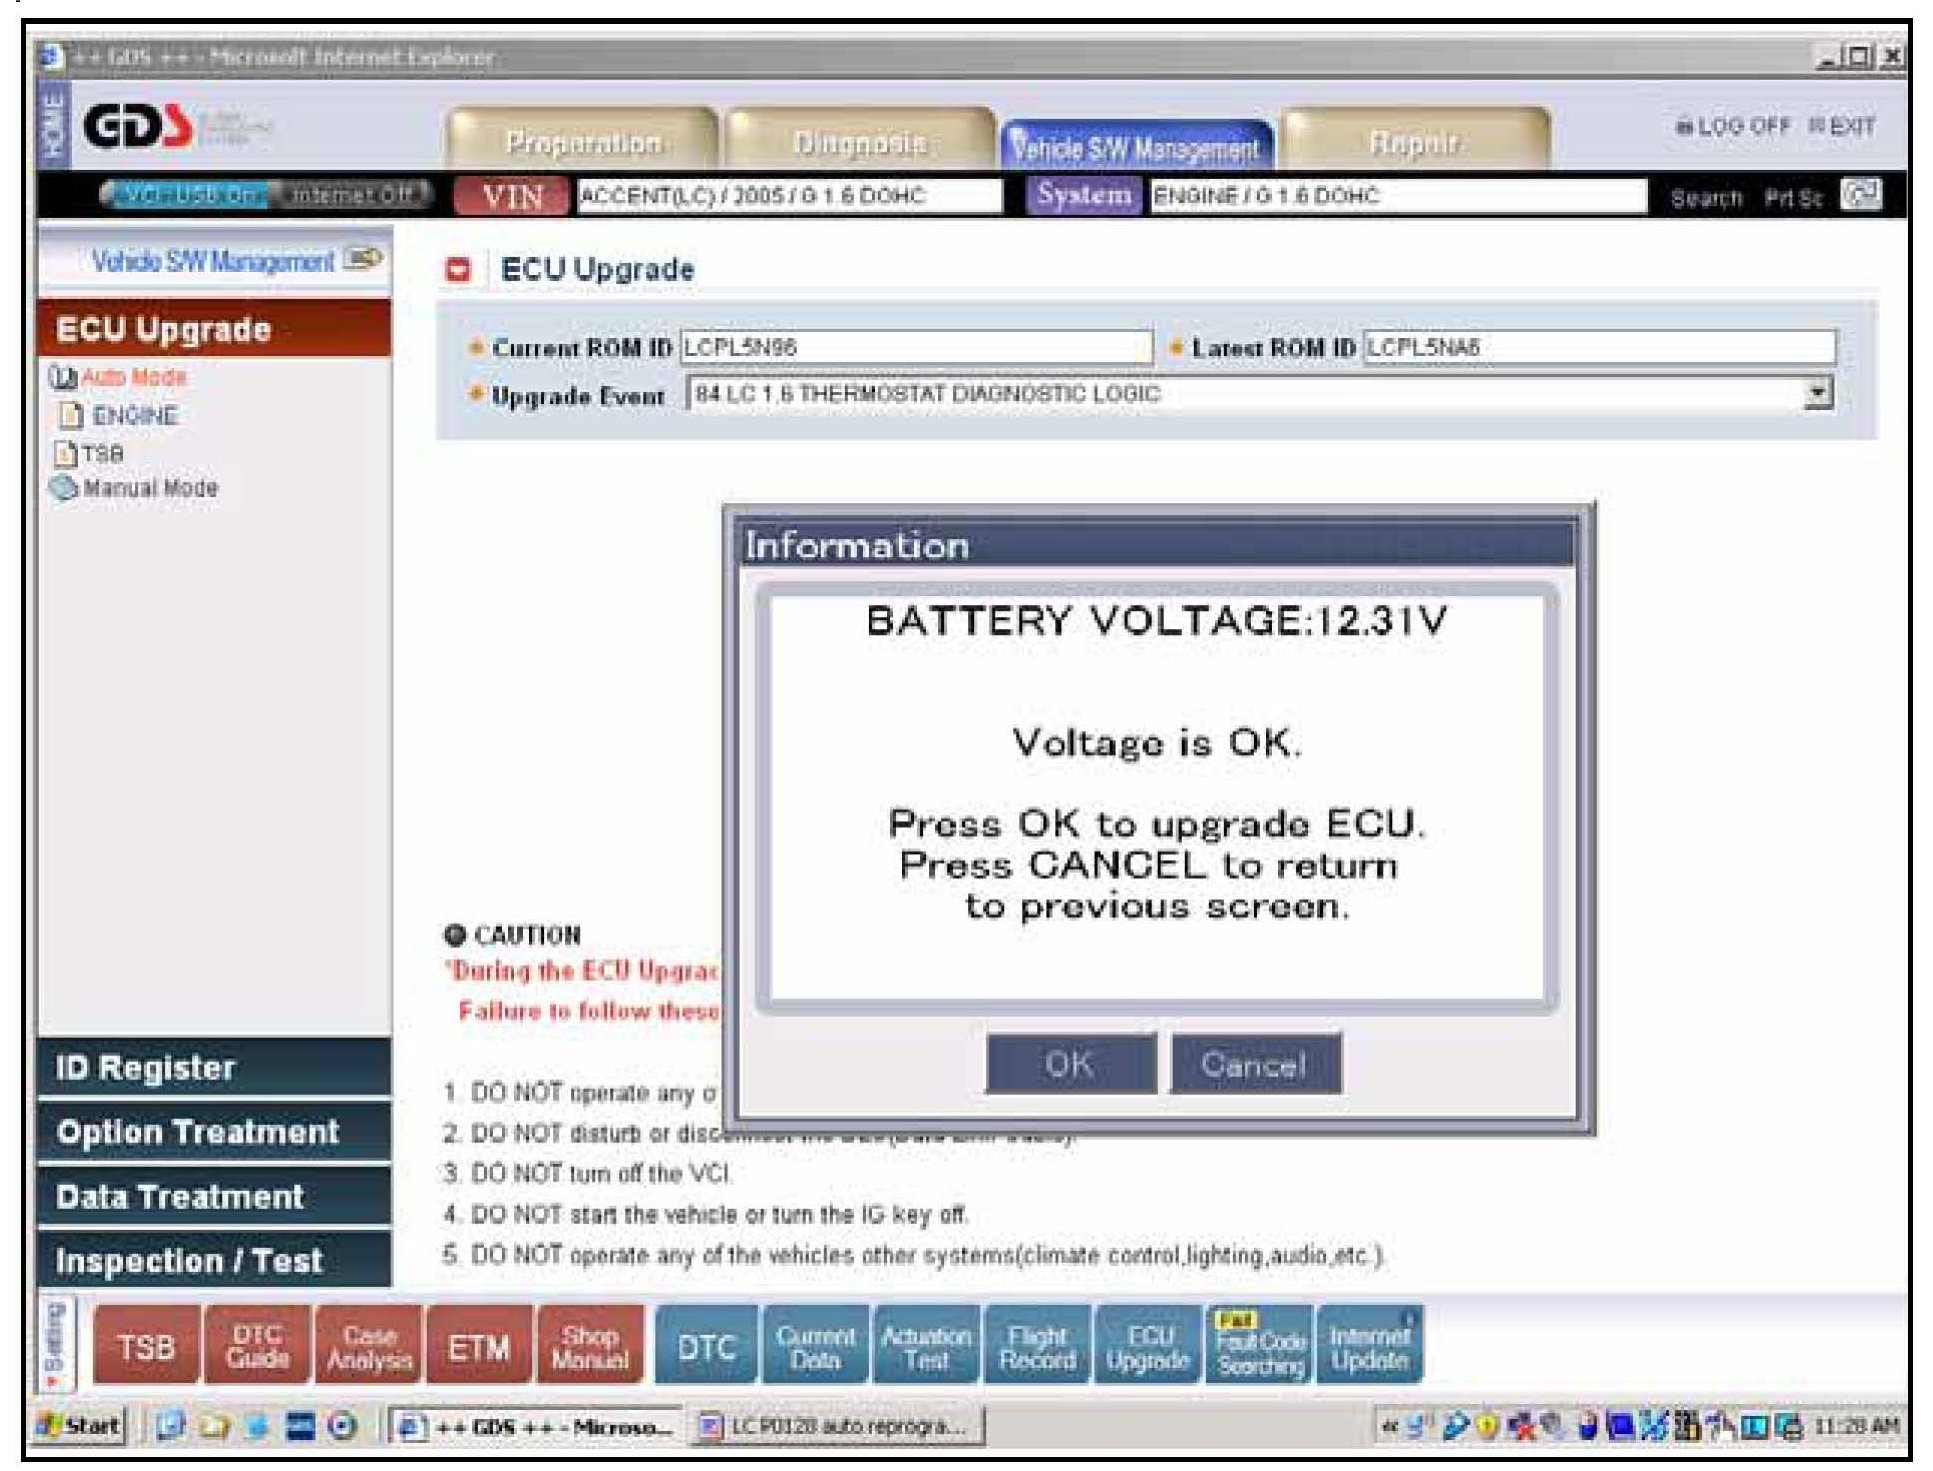Click the TSB shortcut icon in bottom toolbar
Screen dimensions: 1933x1471
tap(146, 1346)
